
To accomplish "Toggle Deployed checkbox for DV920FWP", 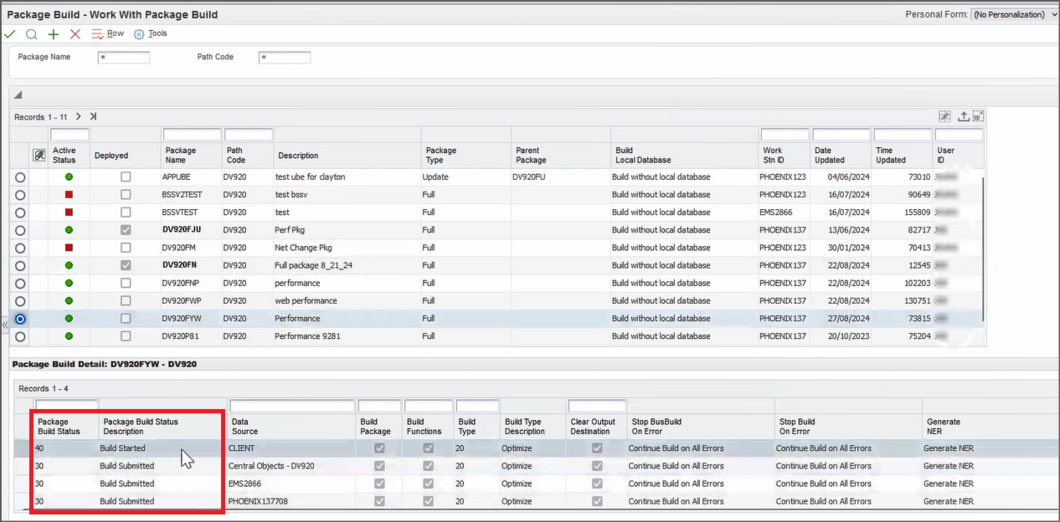I will (126, 301).
